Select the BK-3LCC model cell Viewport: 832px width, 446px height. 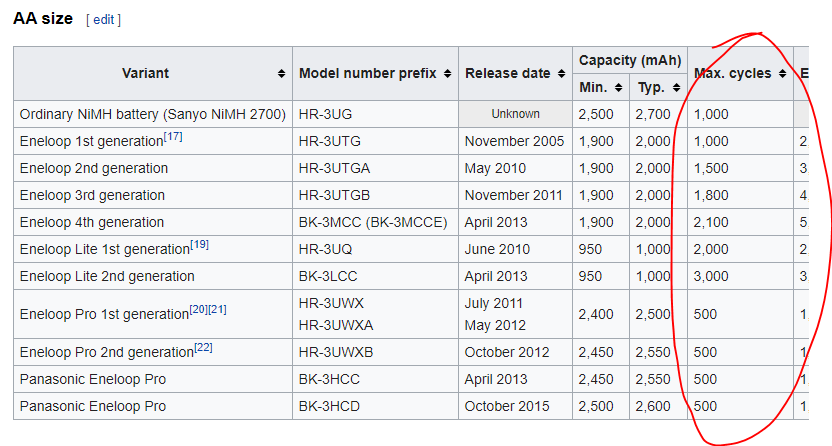pyautogui.click(x=375, y=276)
